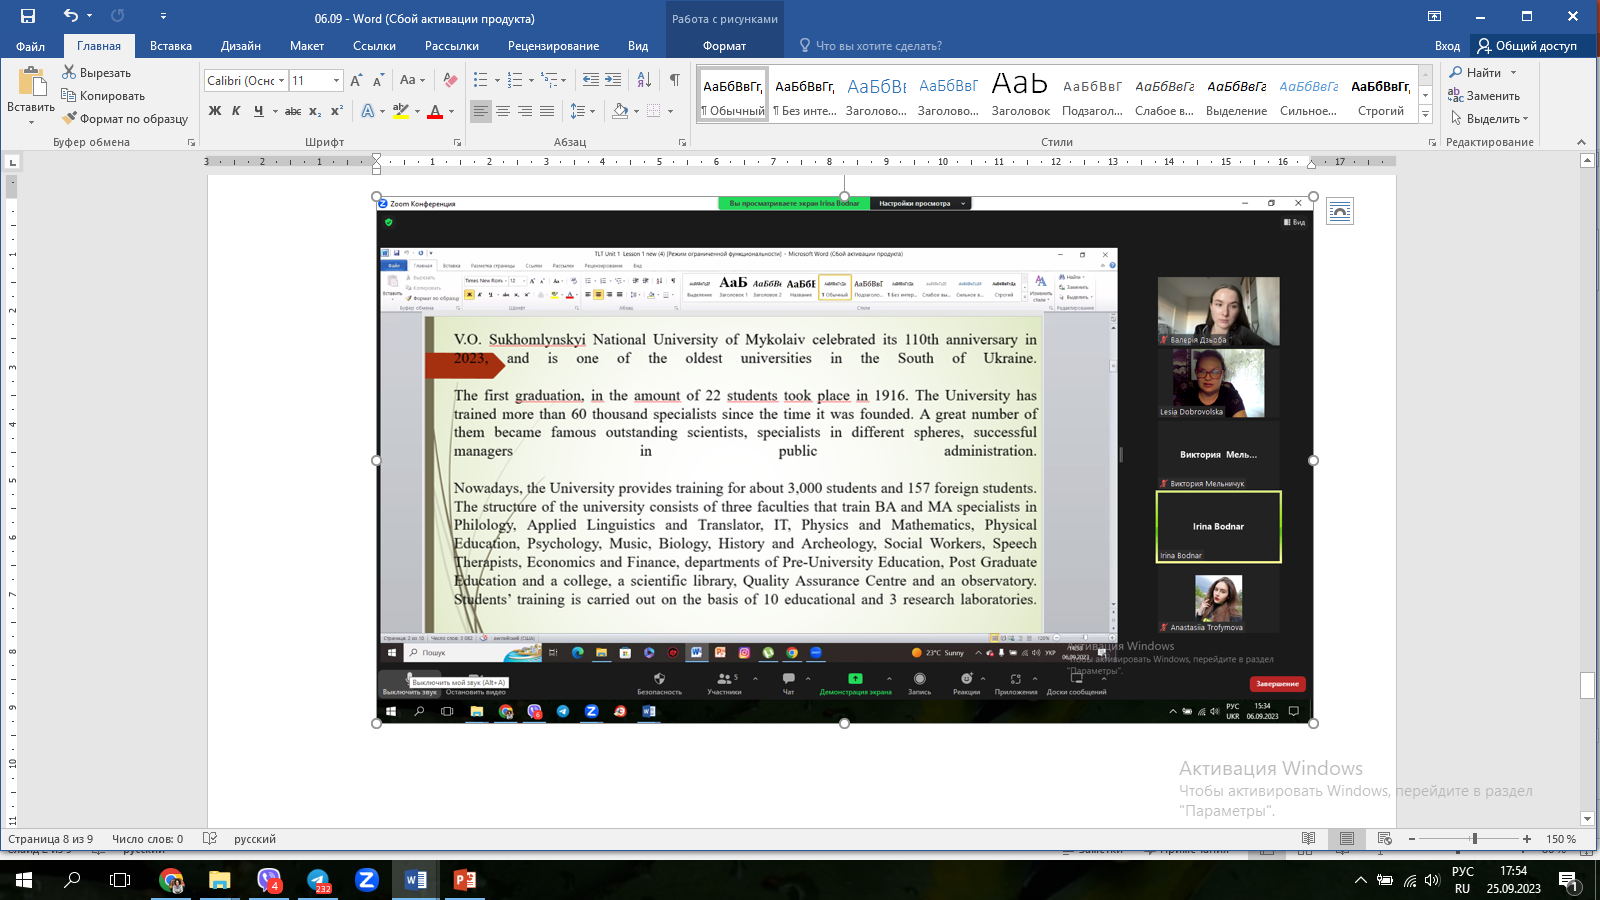Image resolution: width=1600 pixels, height=900 pixels.
Task: Open borders dropdown arrow
Action: (670, 111)
